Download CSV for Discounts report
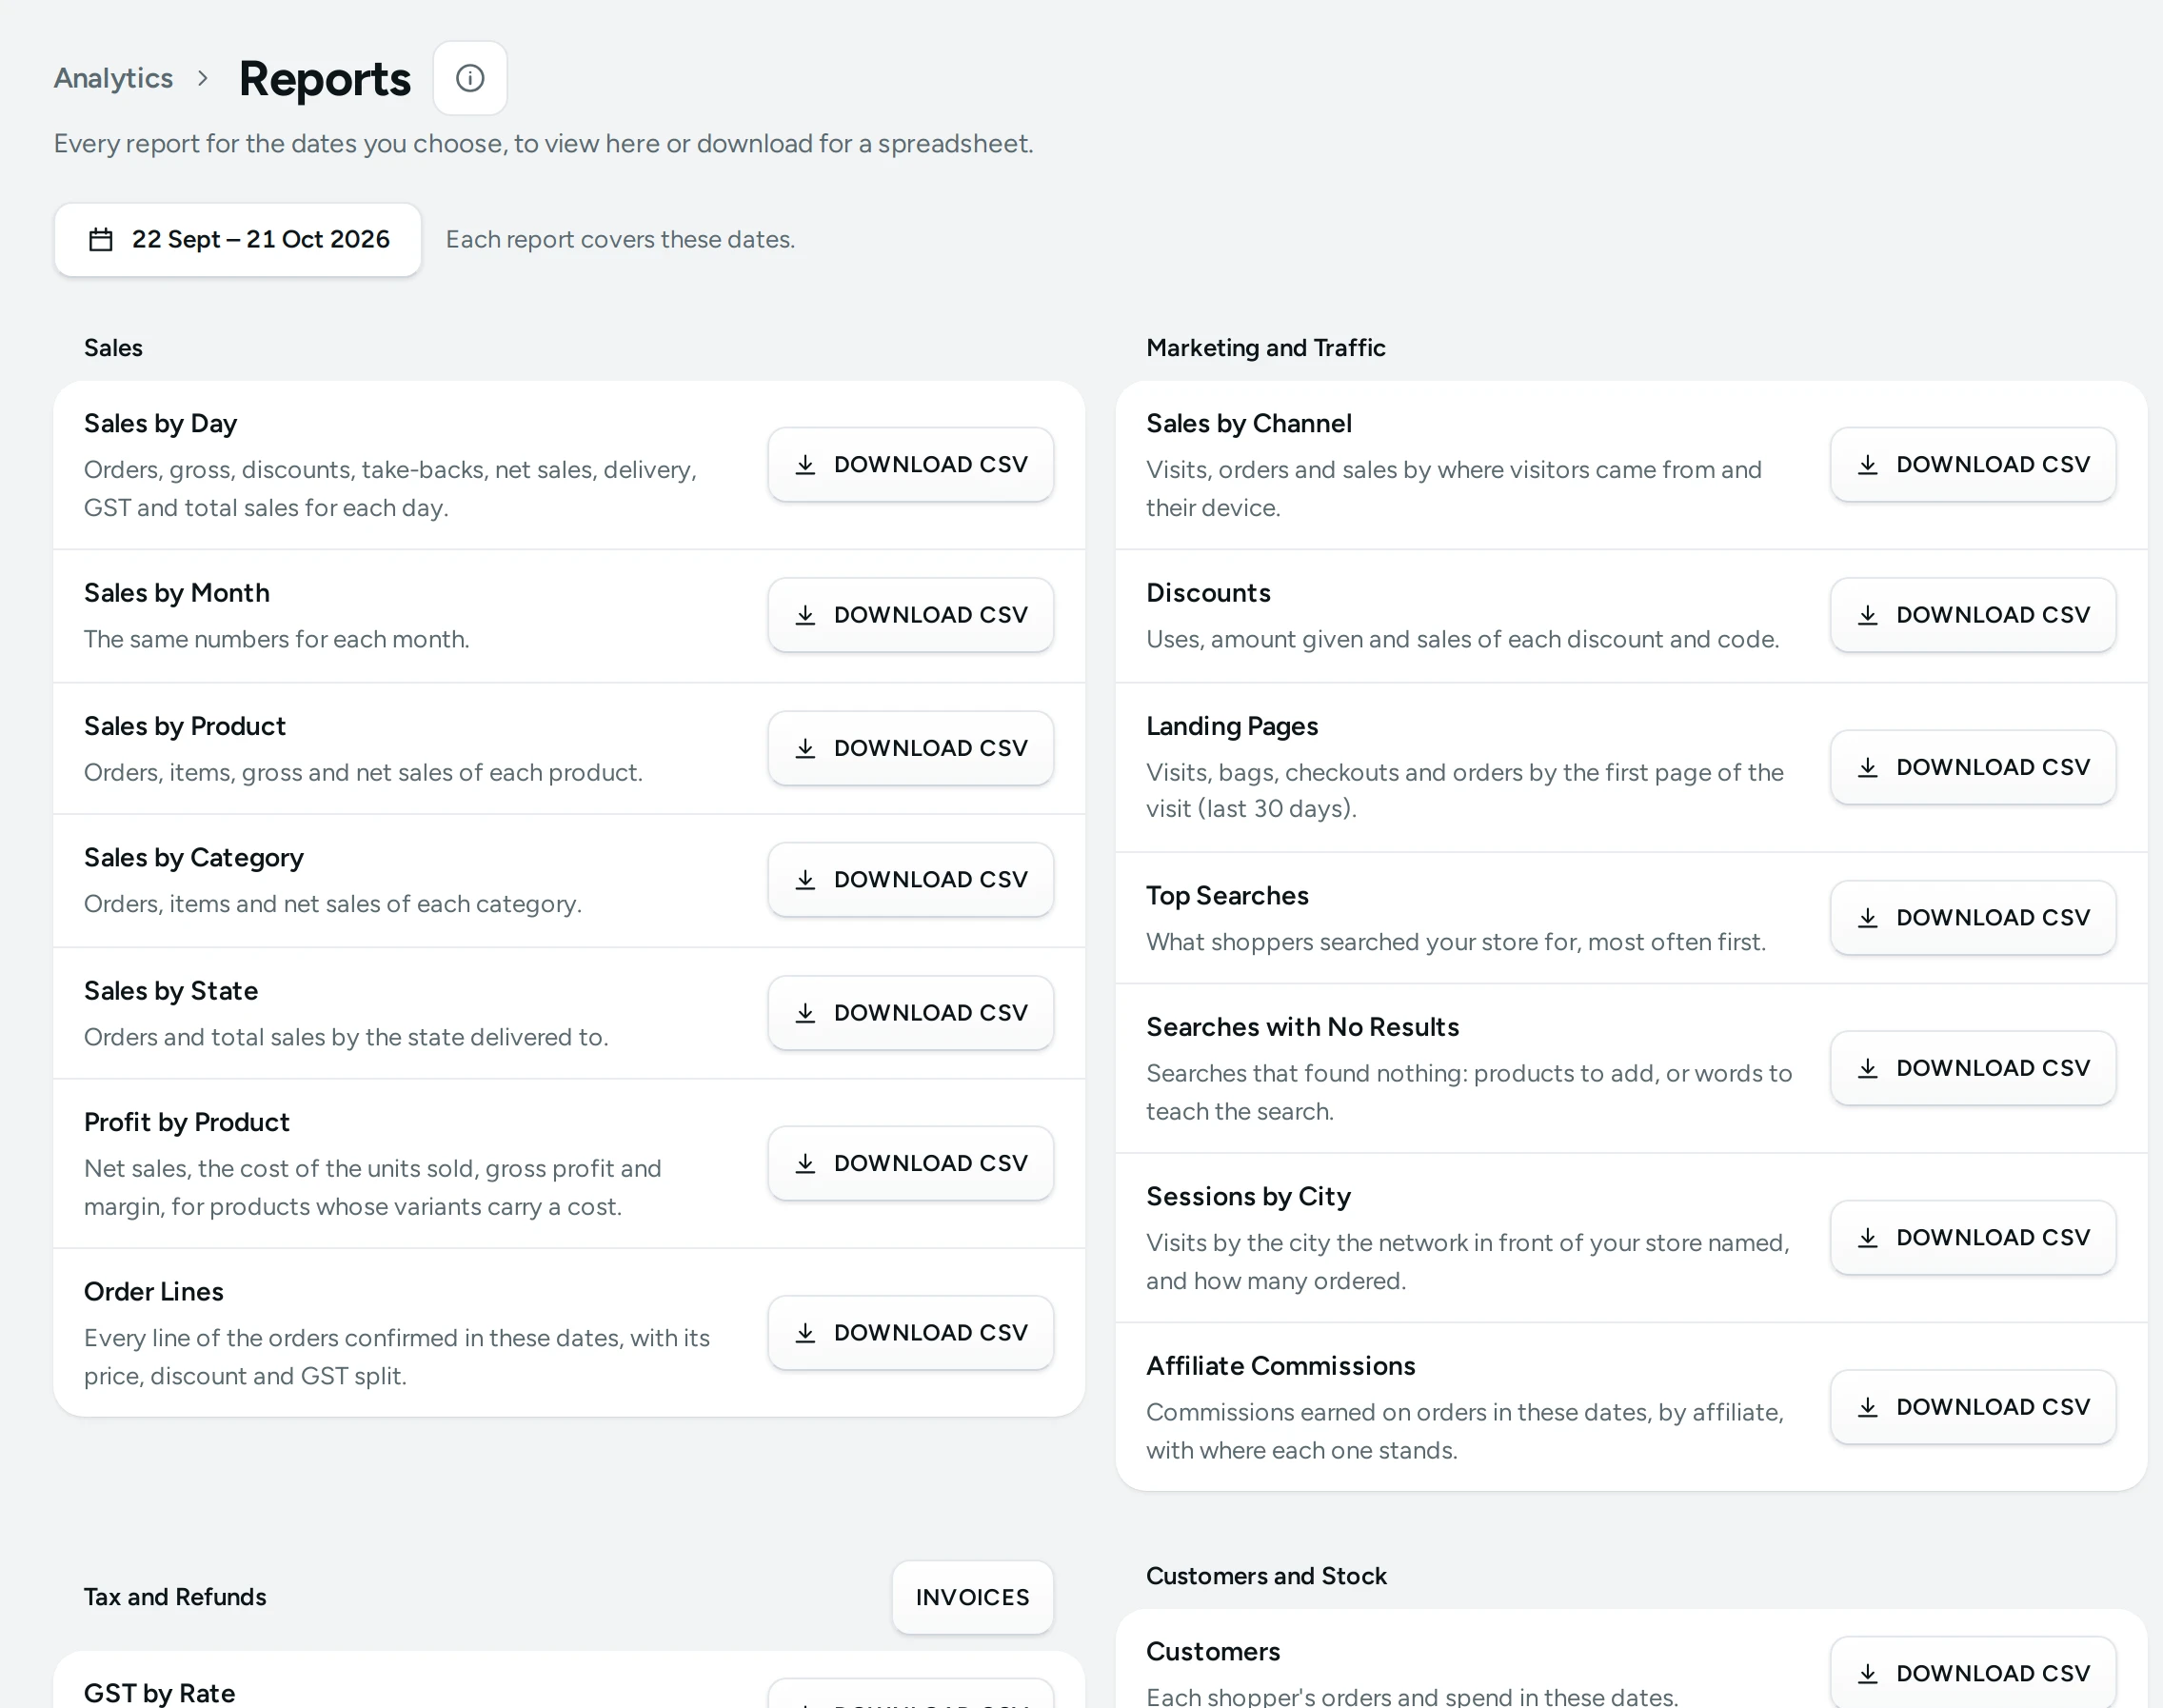The image size is (2163, 1708). coord(1973,615)
